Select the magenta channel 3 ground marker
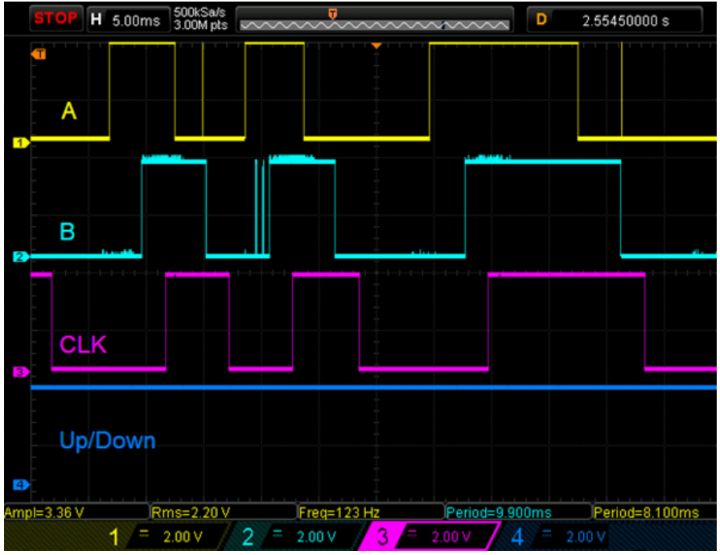Viewport: 720px width, 555px height. point(18,372)
